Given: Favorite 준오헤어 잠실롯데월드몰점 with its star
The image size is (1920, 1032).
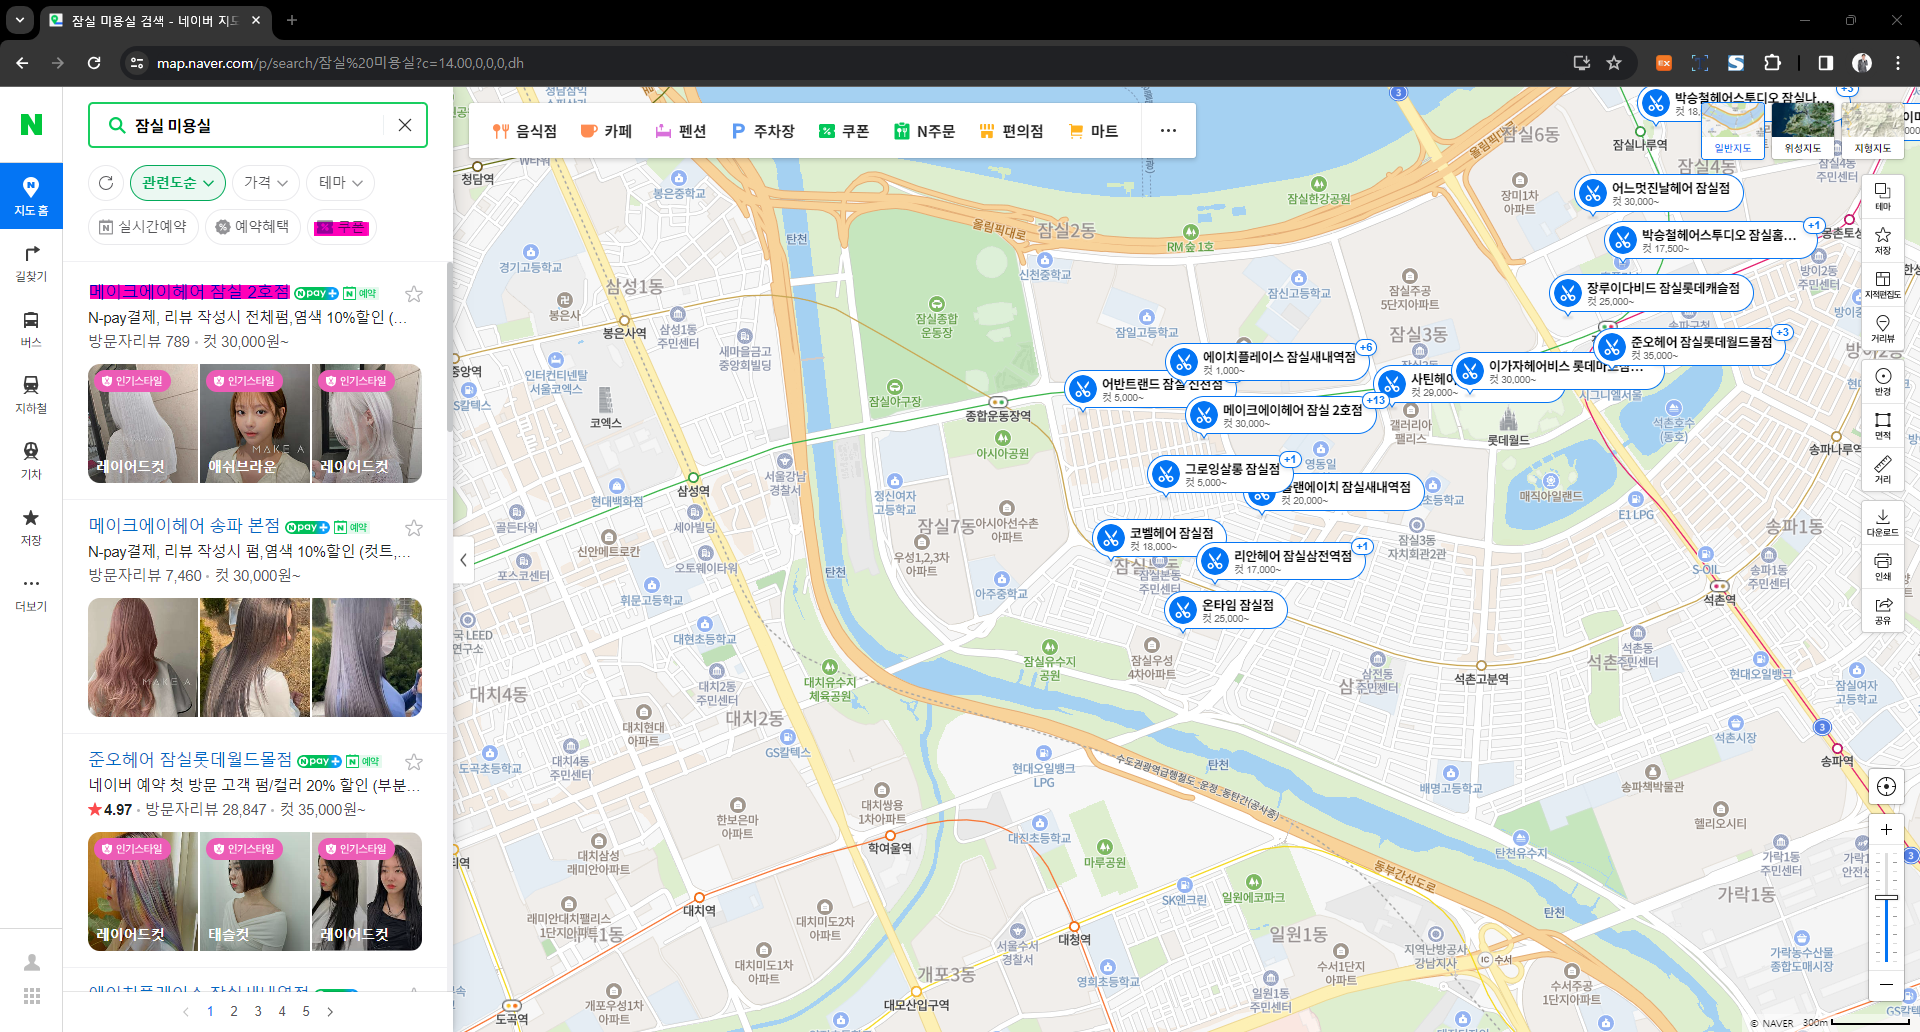Looking at the screenshot, I should pos(414,762).
